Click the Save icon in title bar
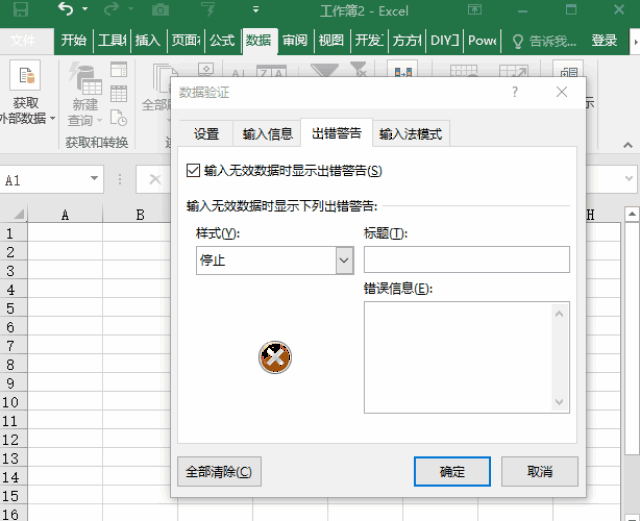 pyautogui.click(x=20, y=9)
